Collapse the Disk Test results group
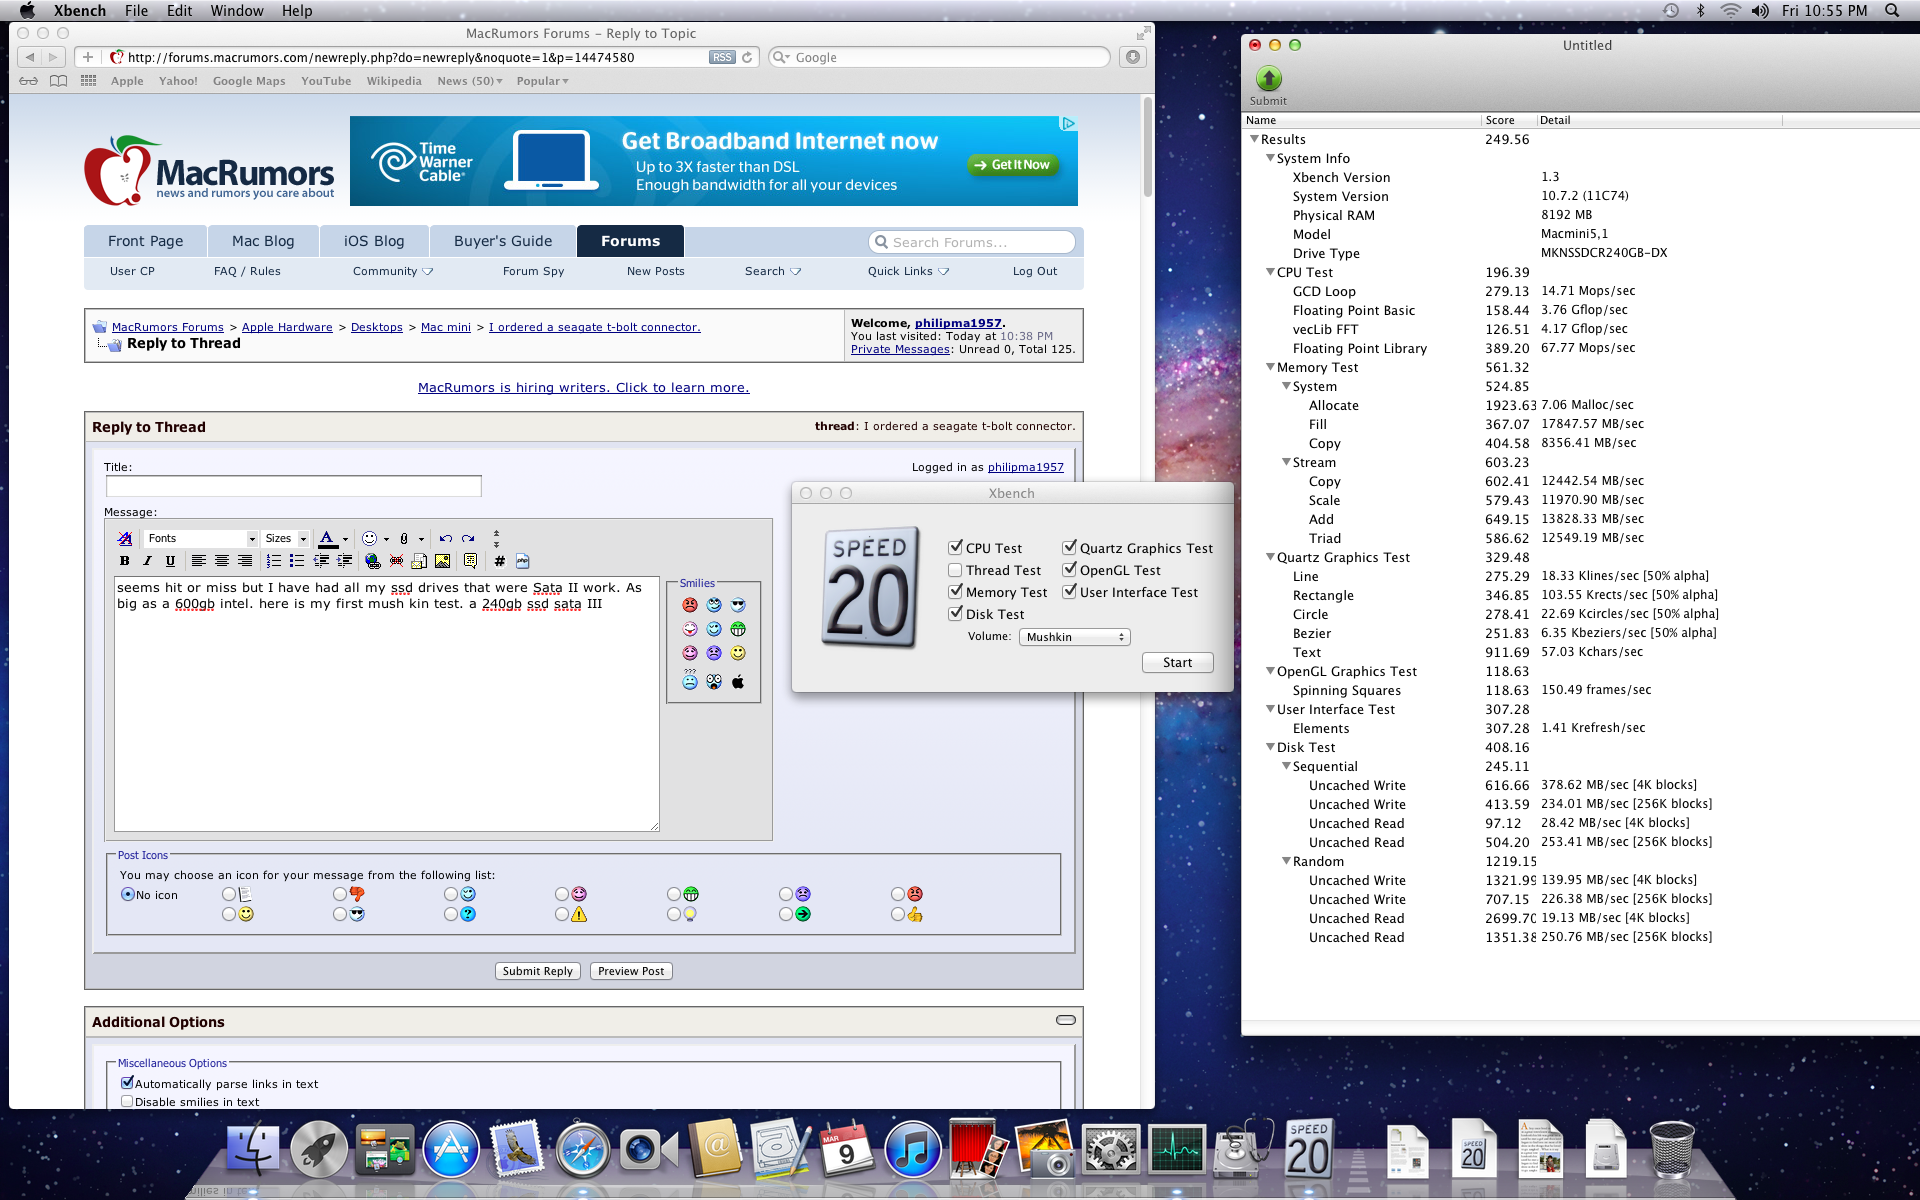1920x1200 pixels. point(1270,747)
